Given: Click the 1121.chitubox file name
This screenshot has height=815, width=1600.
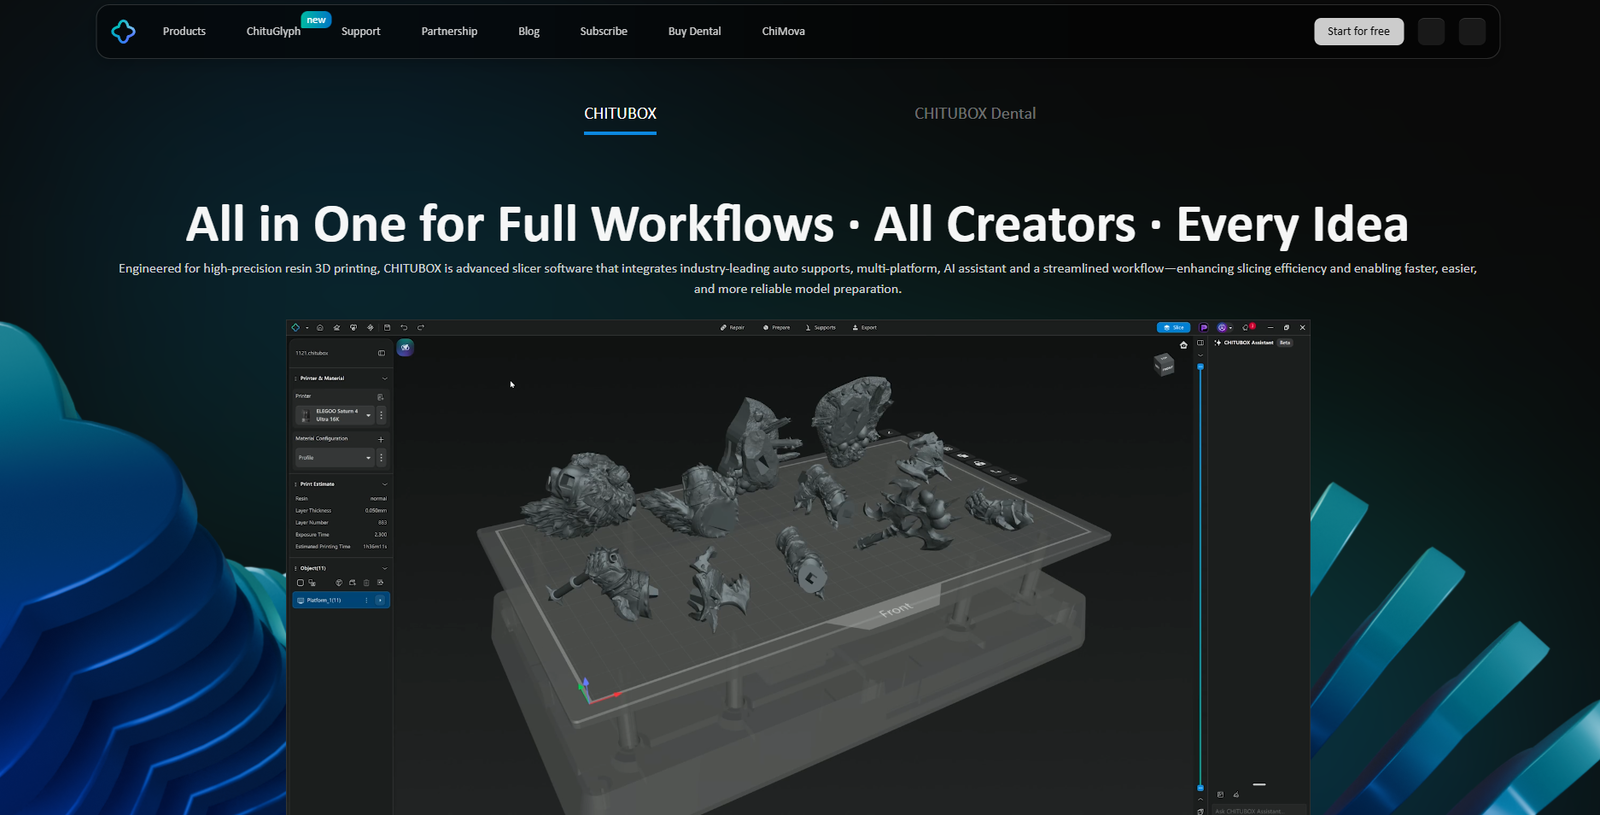Looking at the screenshot, I should (x=311, y=353).
